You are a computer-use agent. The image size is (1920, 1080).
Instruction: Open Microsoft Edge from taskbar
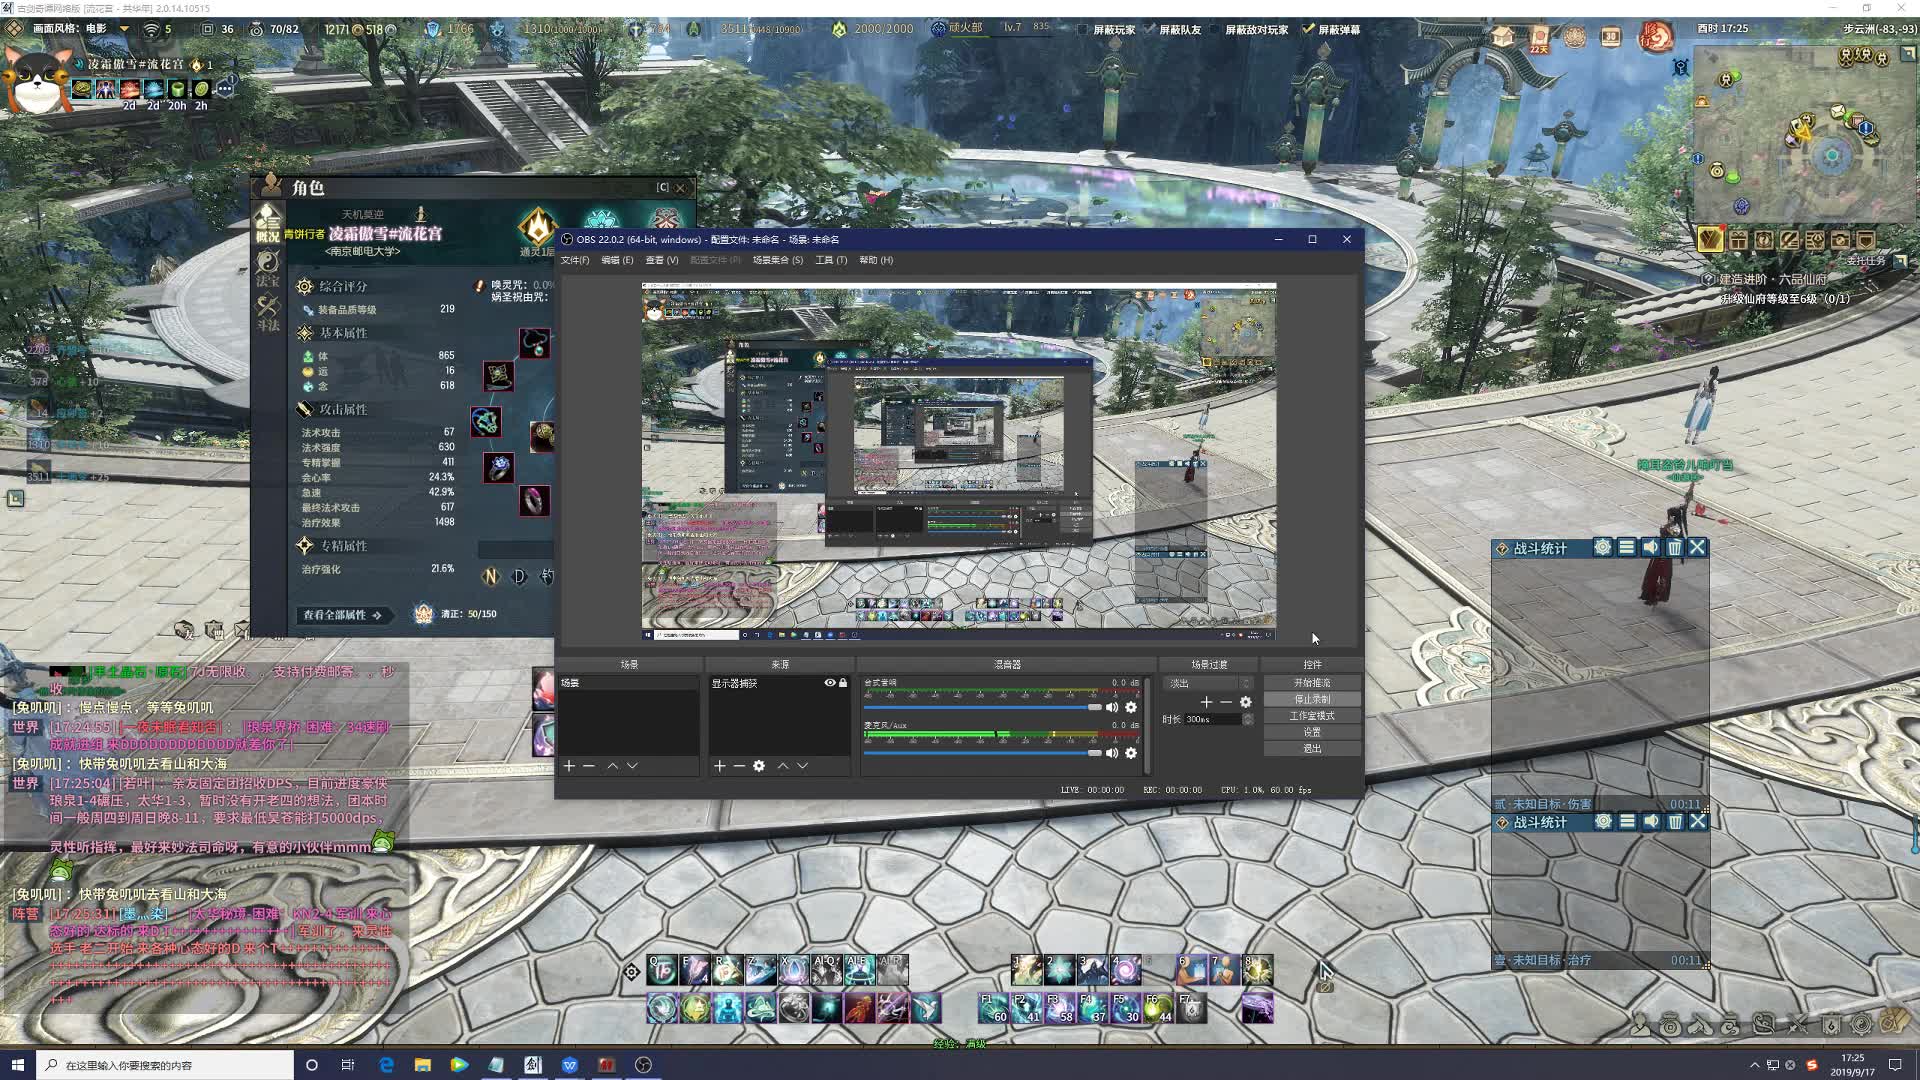(x=386, y=1065)
